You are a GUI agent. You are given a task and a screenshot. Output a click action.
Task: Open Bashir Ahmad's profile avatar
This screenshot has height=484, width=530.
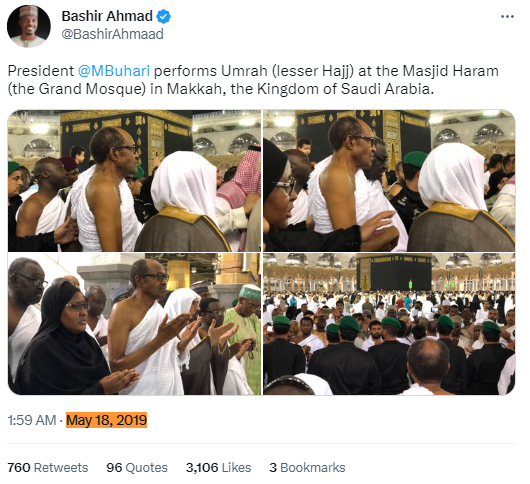[x=29, y=26]
